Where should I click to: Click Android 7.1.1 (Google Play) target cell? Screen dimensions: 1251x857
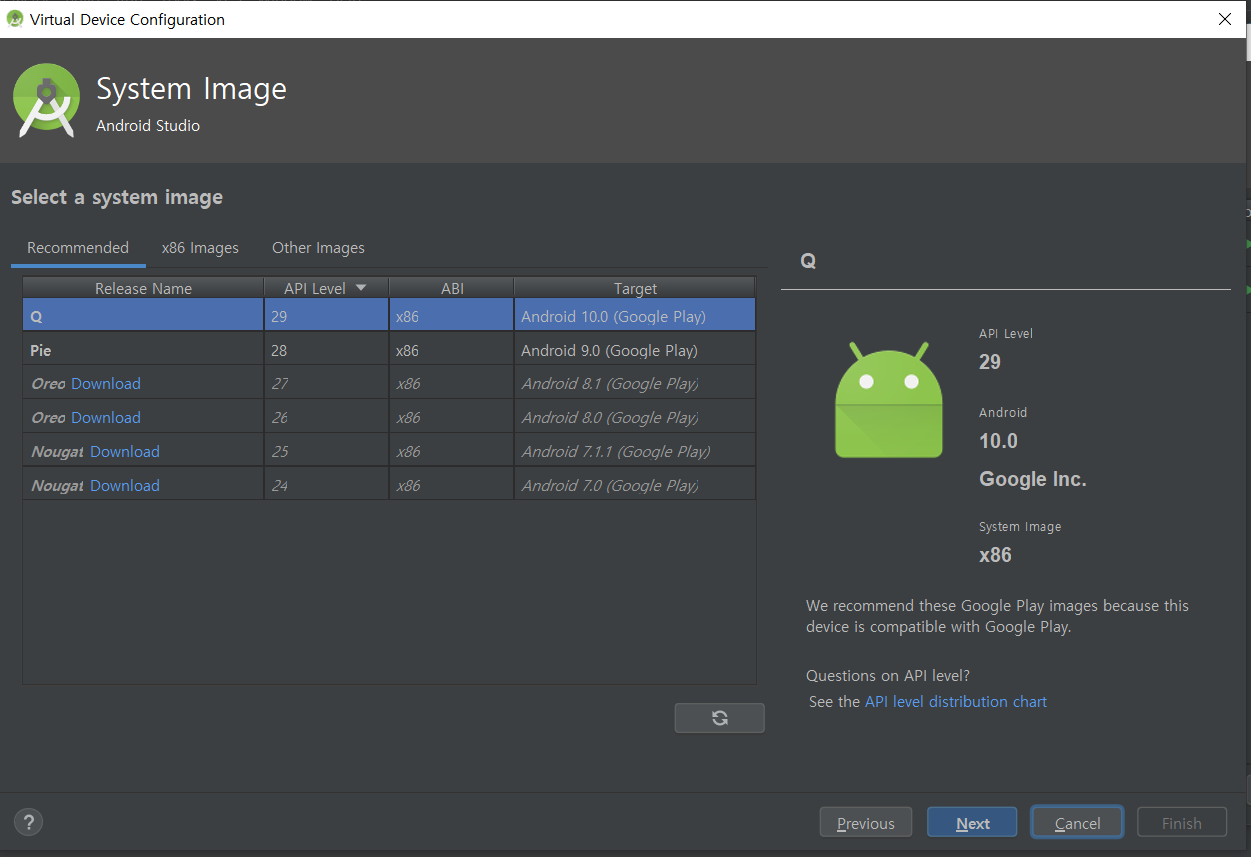(x=635, y=452)
